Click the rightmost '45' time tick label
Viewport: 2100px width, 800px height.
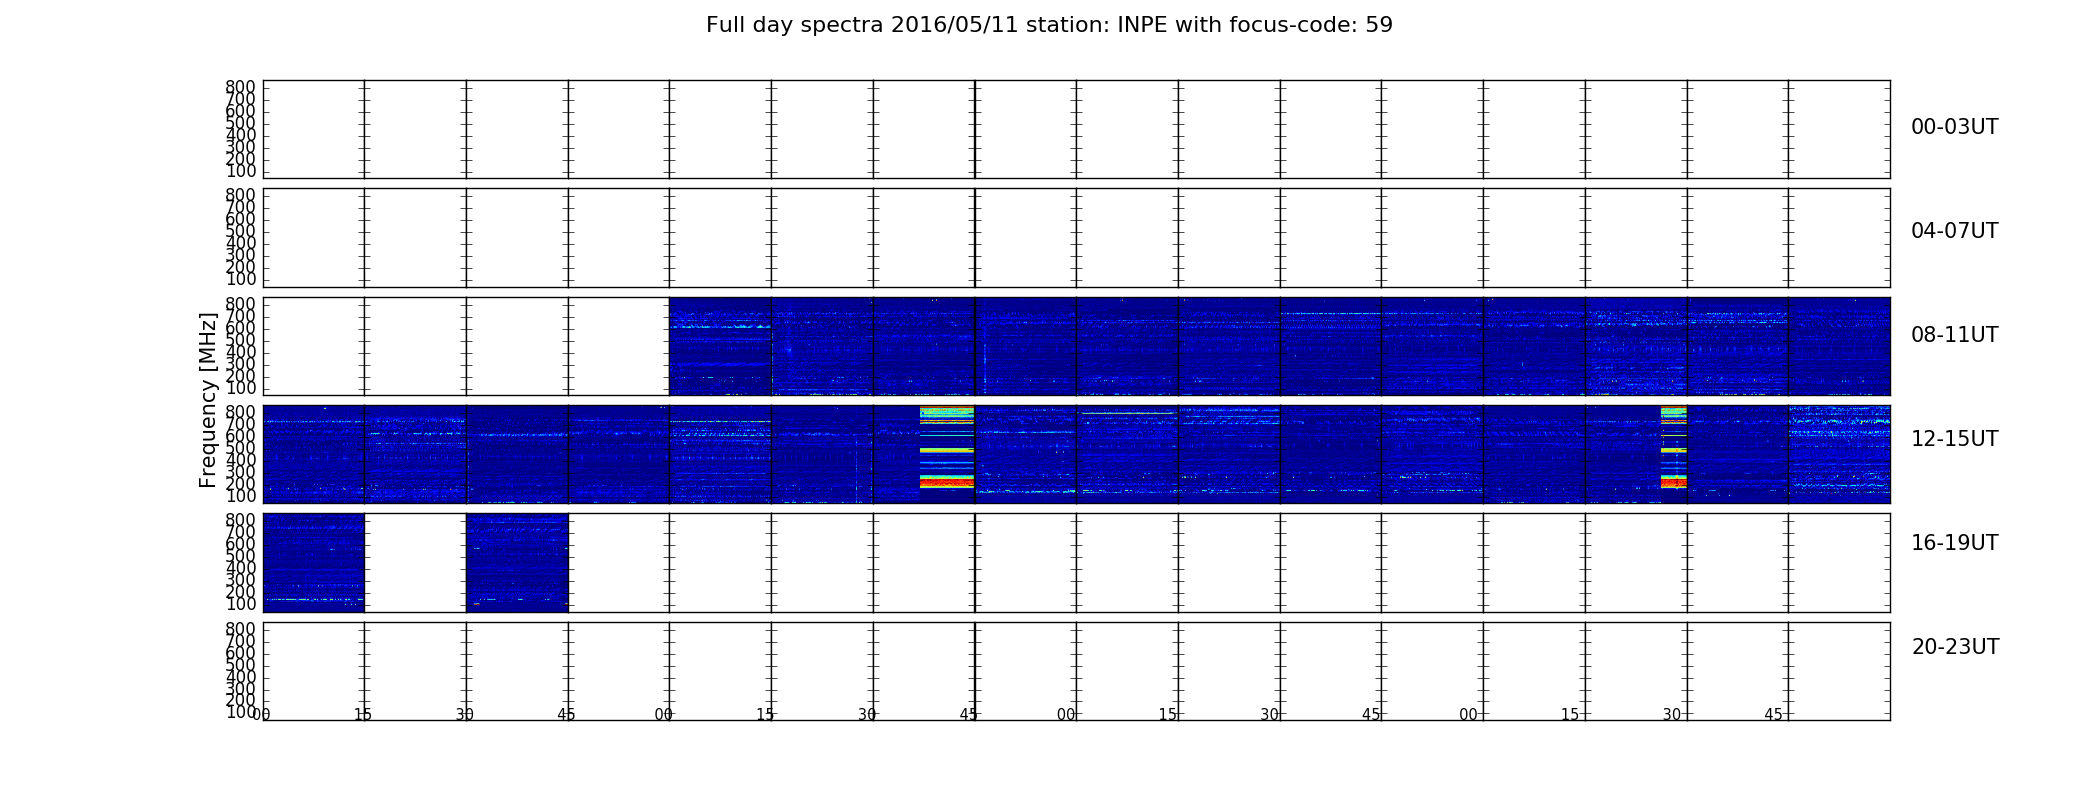pyautogui.click(x=1773, y=714)
